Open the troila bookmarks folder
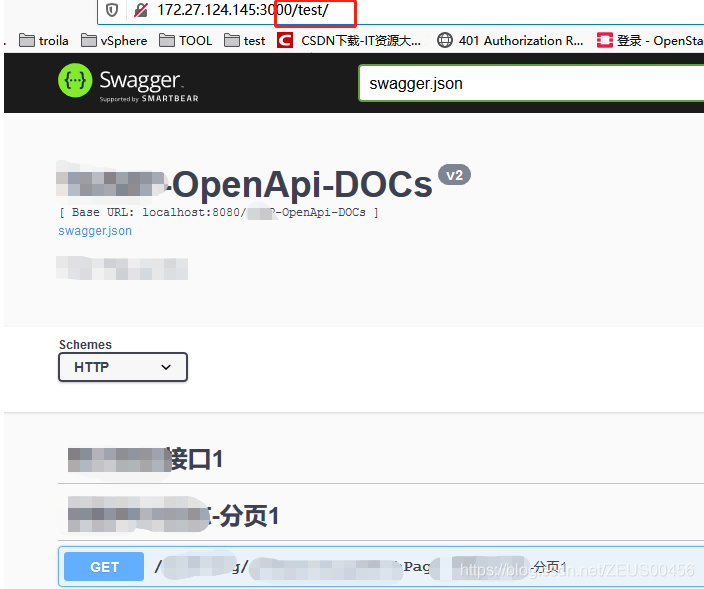 click(44, 41)
